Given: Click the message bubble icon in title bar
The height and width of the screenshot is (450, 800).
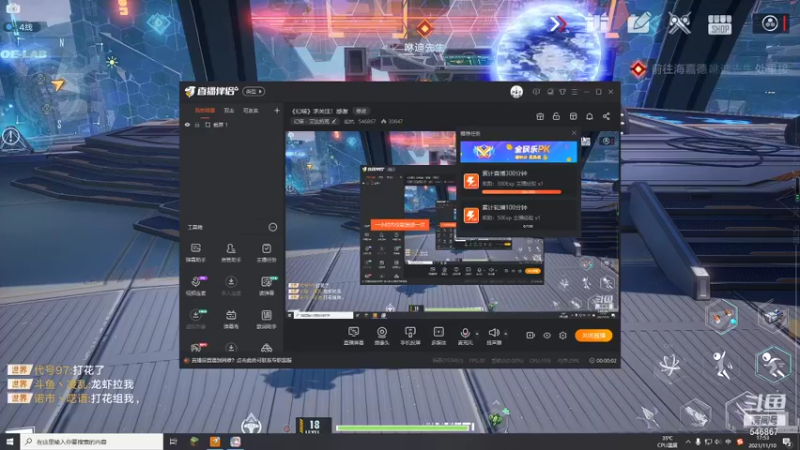Looking at the screenshot, I should pyautogui.click(x=536, y=92).
